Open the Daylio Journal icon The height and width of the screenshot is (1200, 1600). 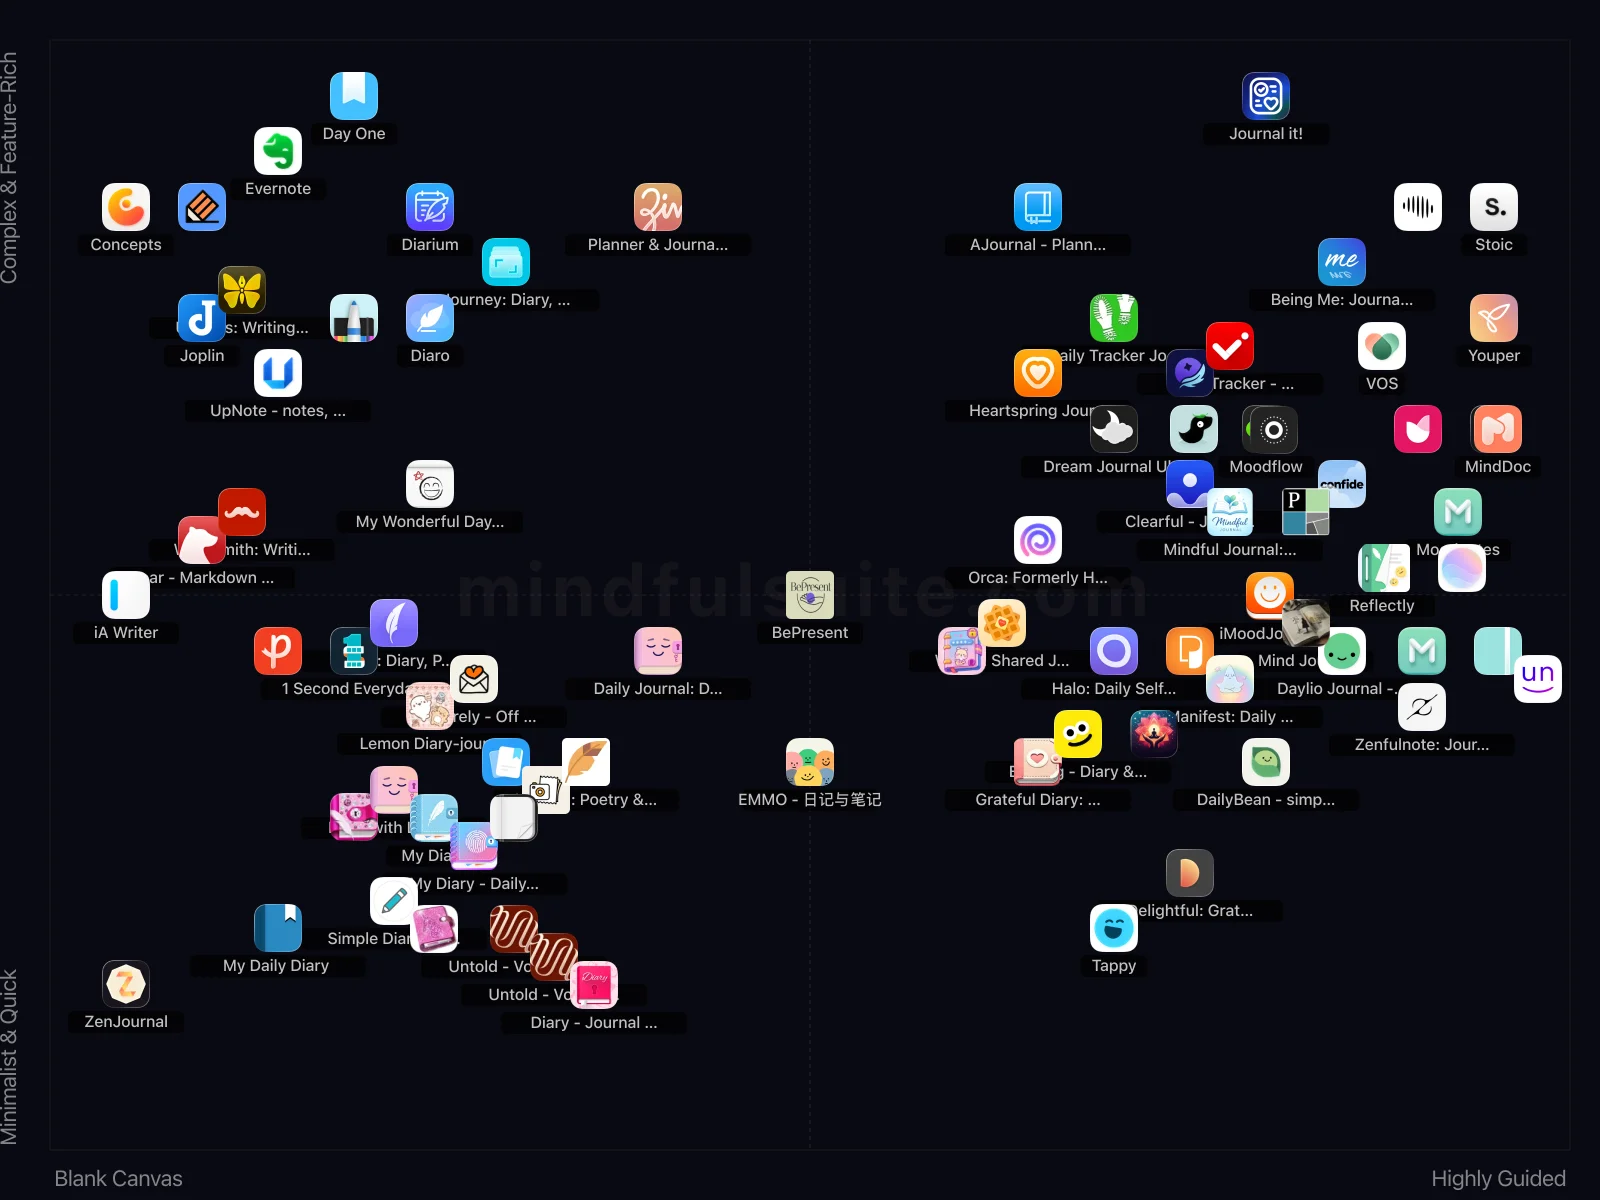tap(1344, 651)
